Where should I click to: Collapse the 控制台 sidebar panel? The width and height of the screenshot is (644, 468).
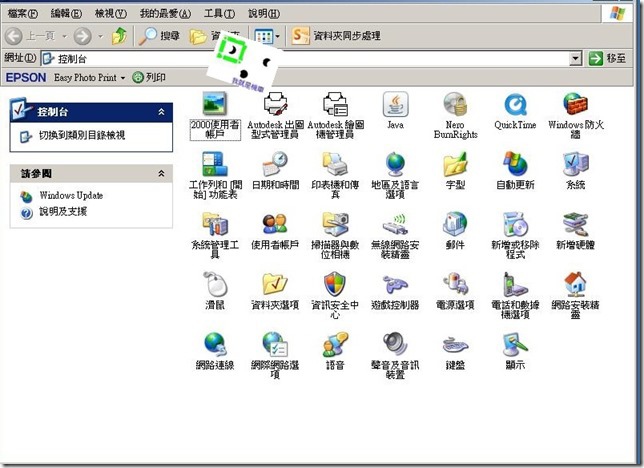(161, 112)
